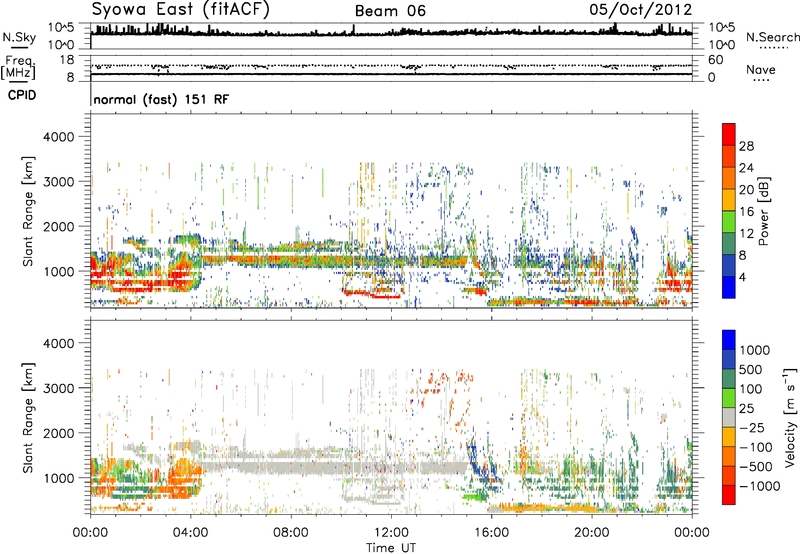Click the "20" tick on Power colorbar

pyautogui.click(x=746, y=190)
